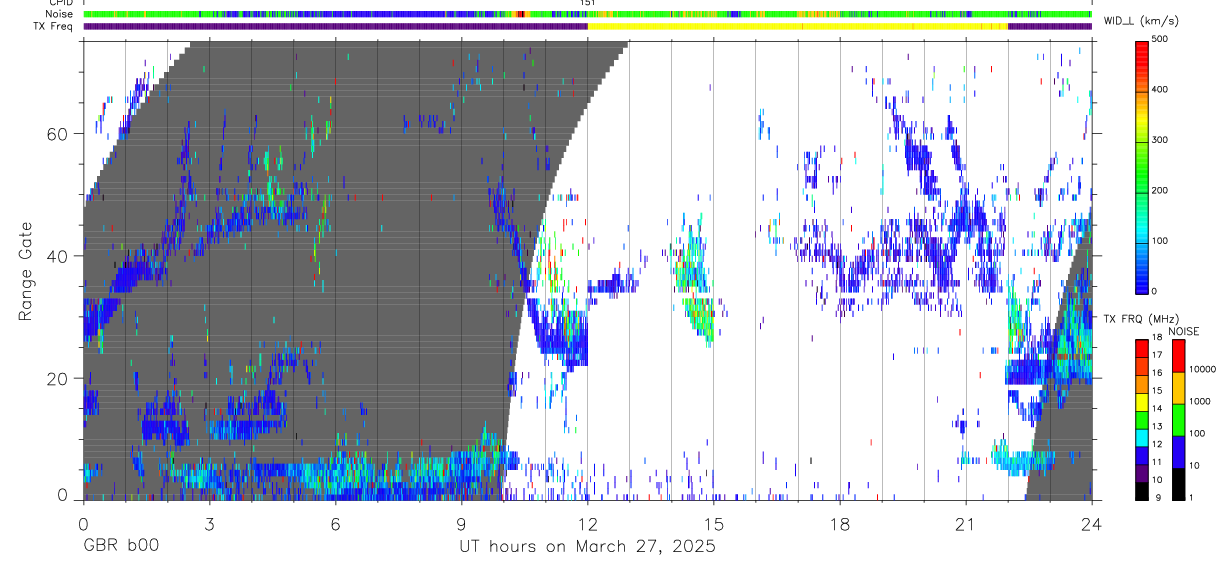Click the x-axis tick label "12" below the plot
The image size is (1228, 567).
pos(587,523)
